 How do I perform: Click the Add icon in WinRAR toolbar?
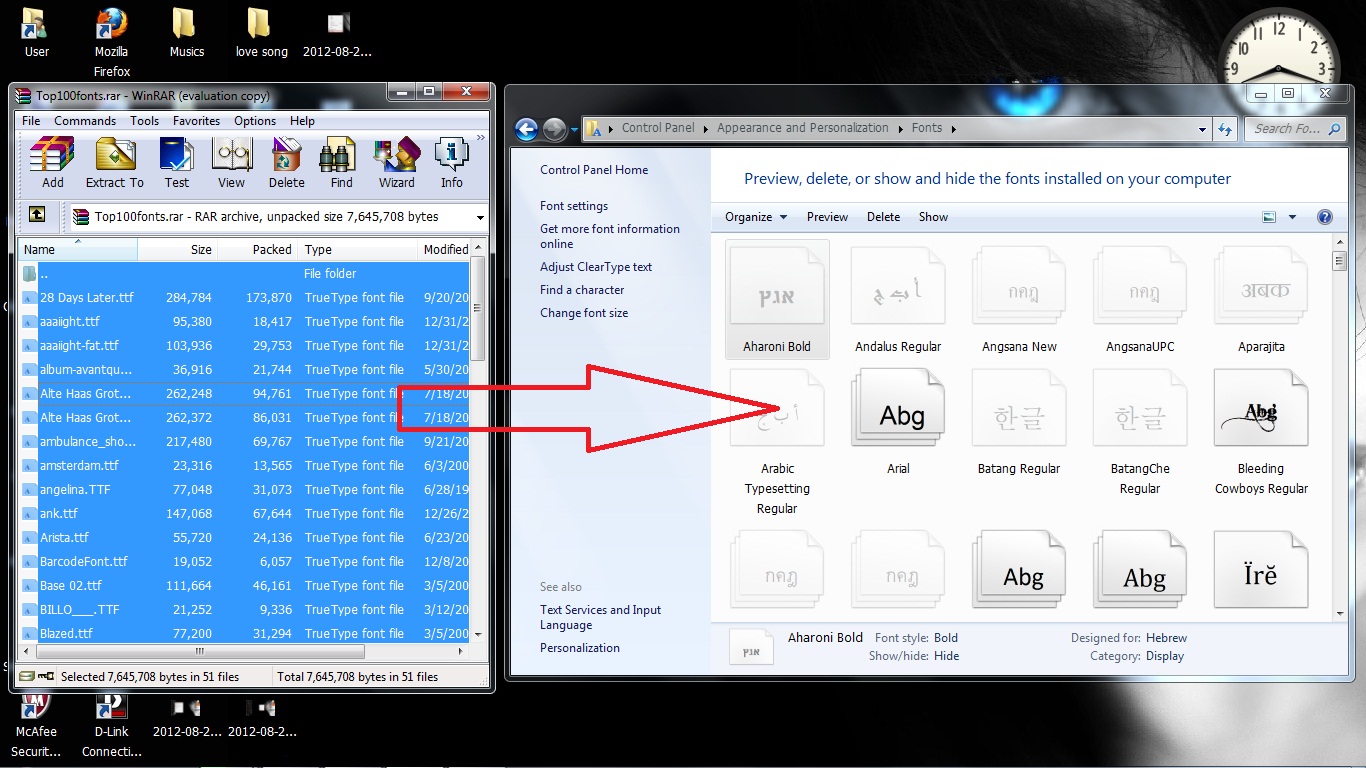(x=52, y=164)
